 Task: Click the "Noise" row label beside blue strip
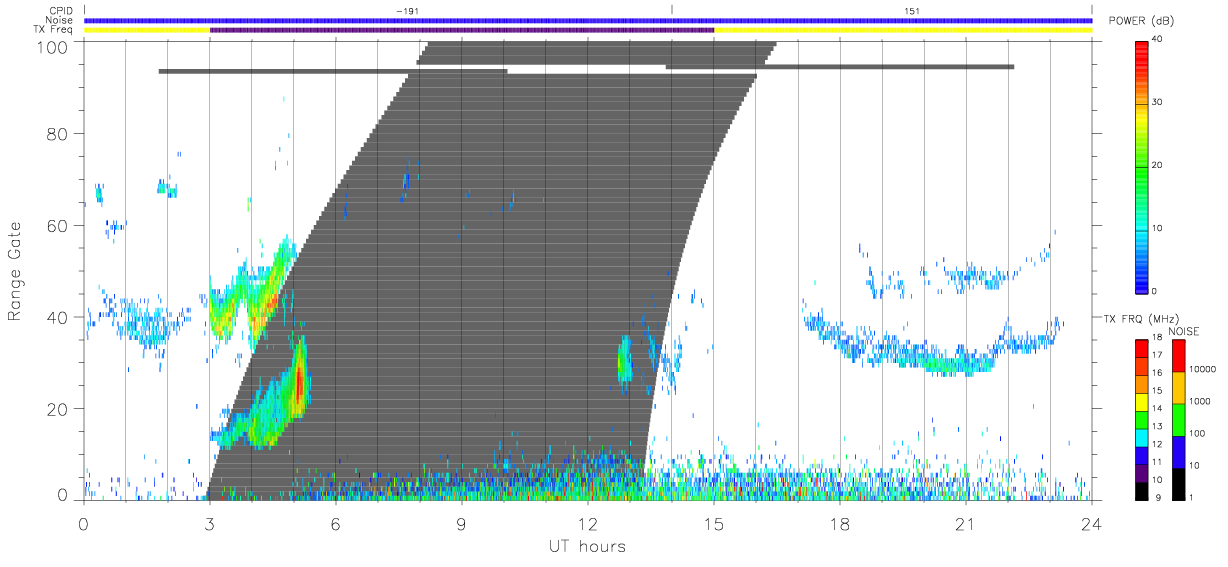[60, 20]
